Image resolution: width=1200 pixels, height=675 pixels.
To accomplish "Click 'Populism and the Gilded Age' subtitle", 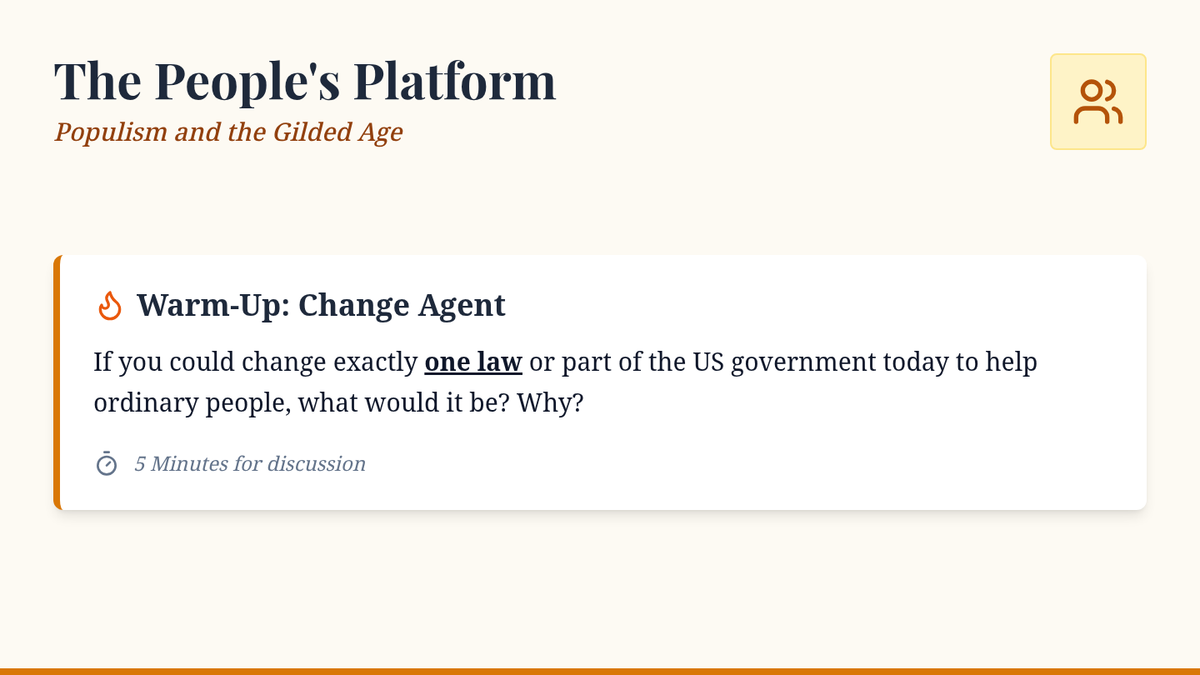I will (x=228, y=132).
